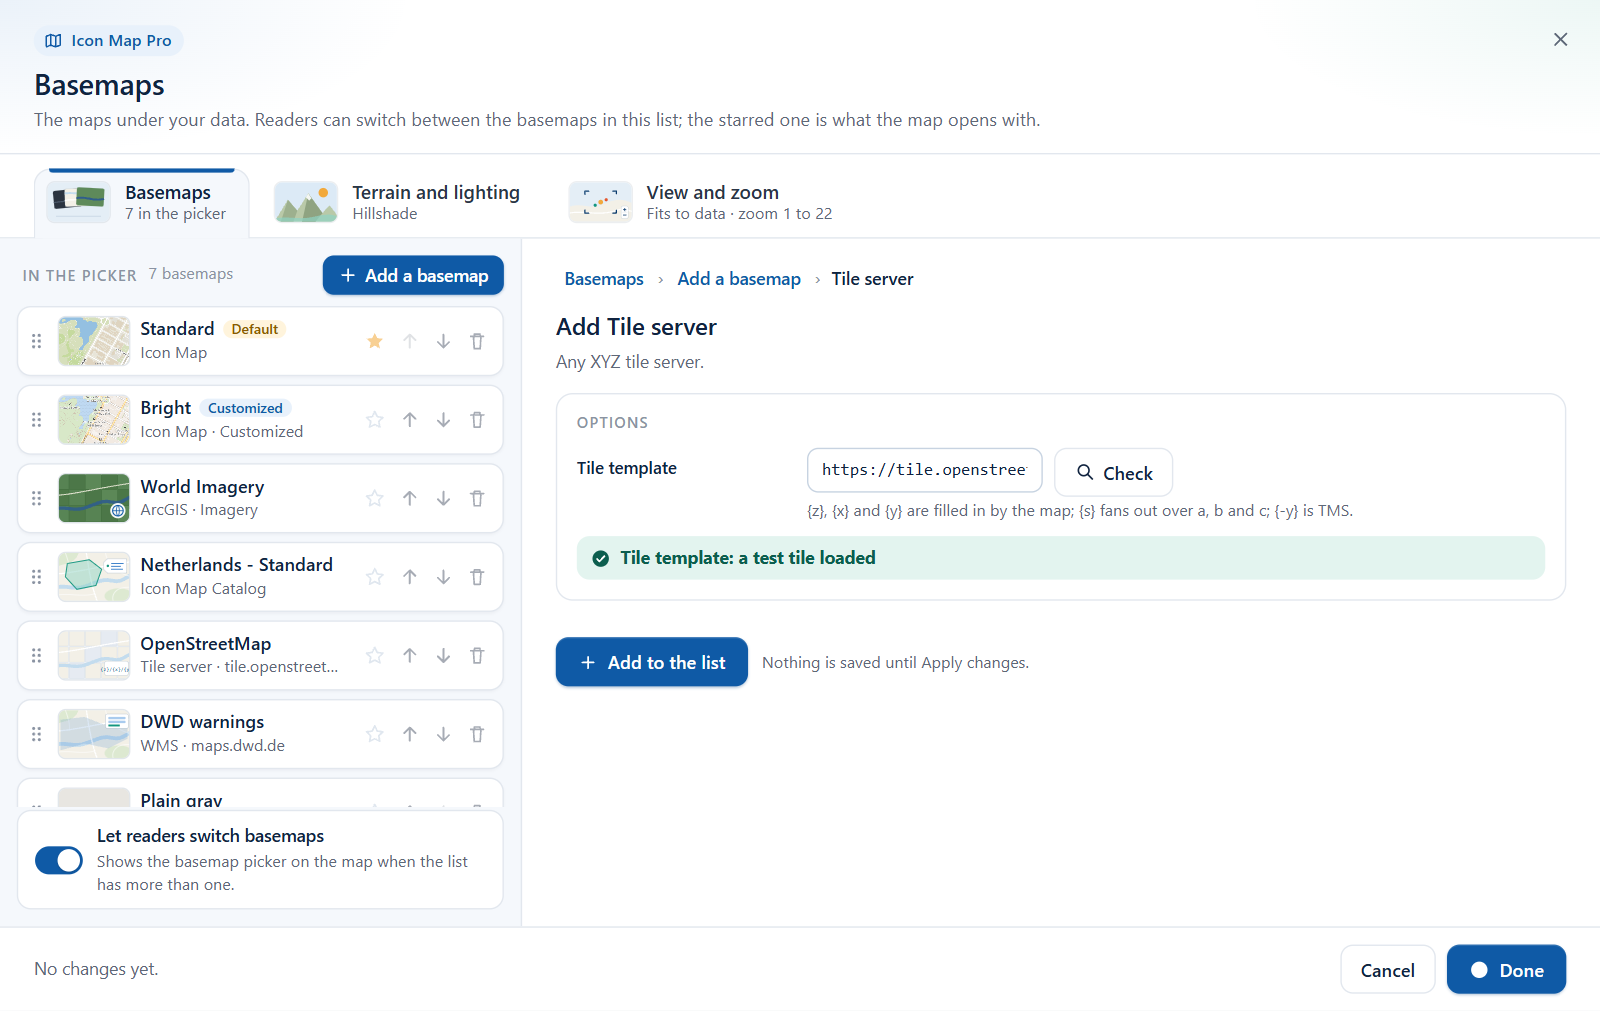Click drag handle of DWD warnings row
This screenshot has height=1011, width=1600.
(37, 734)
